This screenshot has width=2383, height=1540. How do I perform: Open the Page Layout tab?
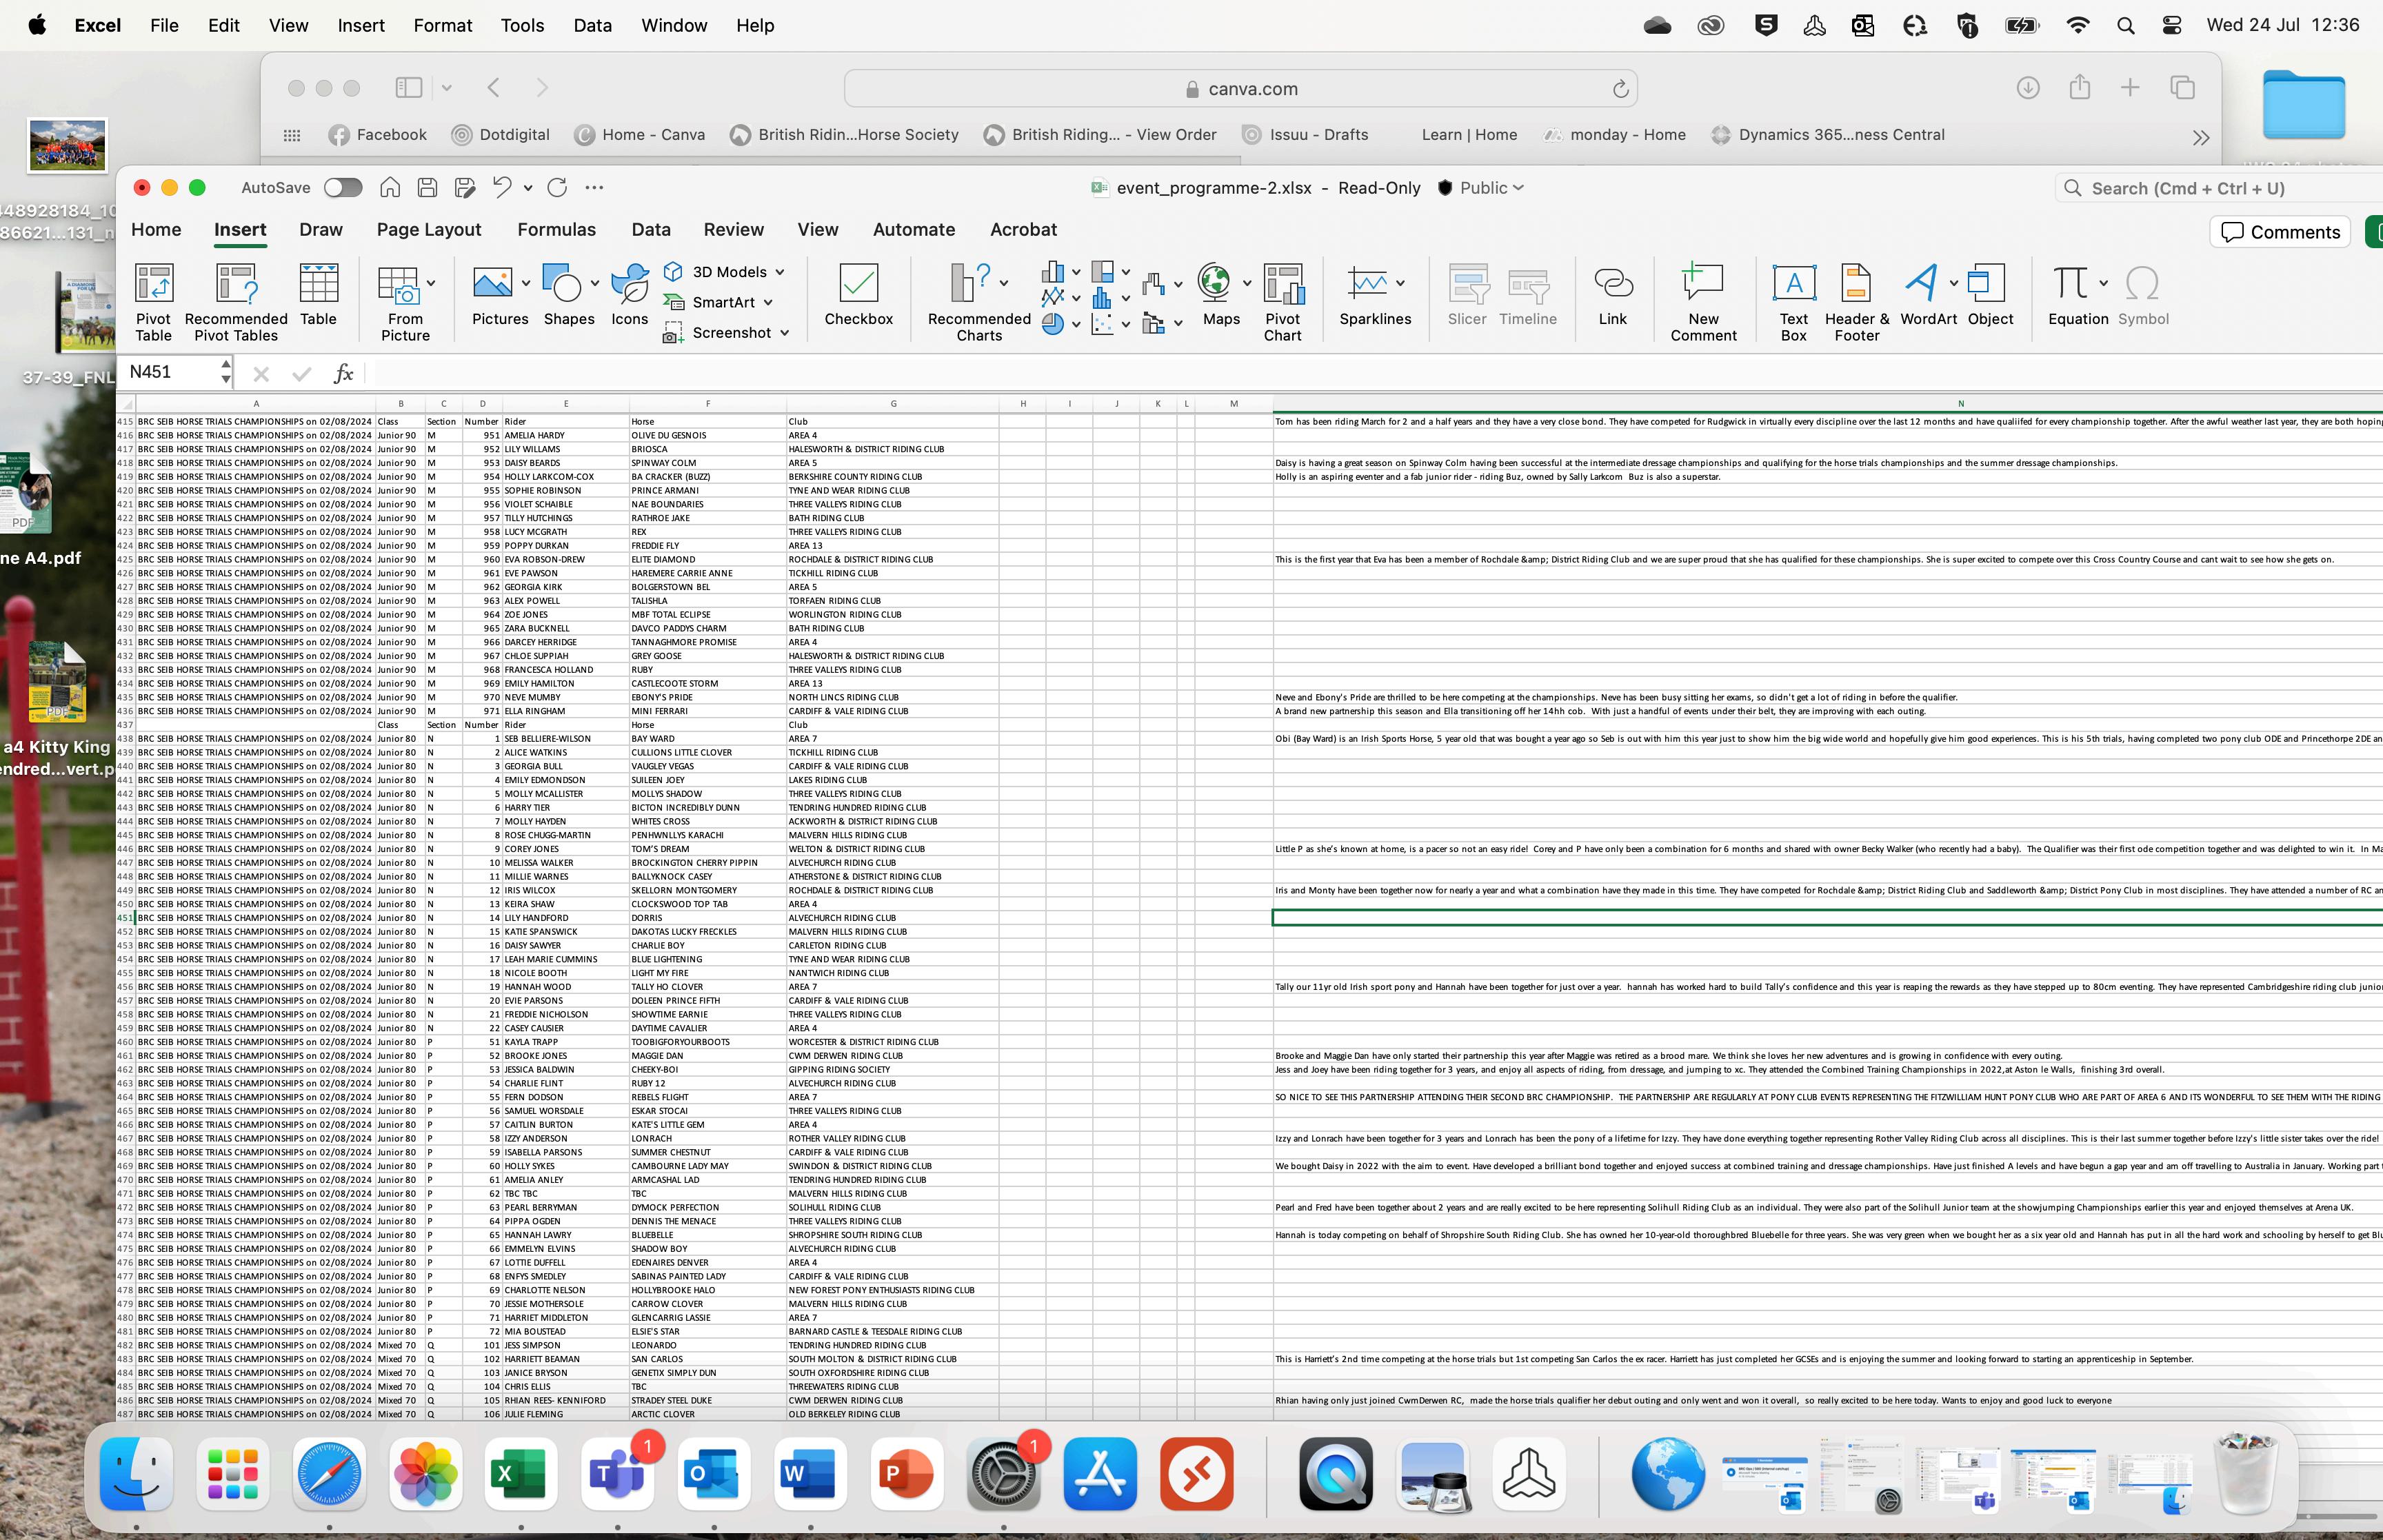click(x=429, y=230)
